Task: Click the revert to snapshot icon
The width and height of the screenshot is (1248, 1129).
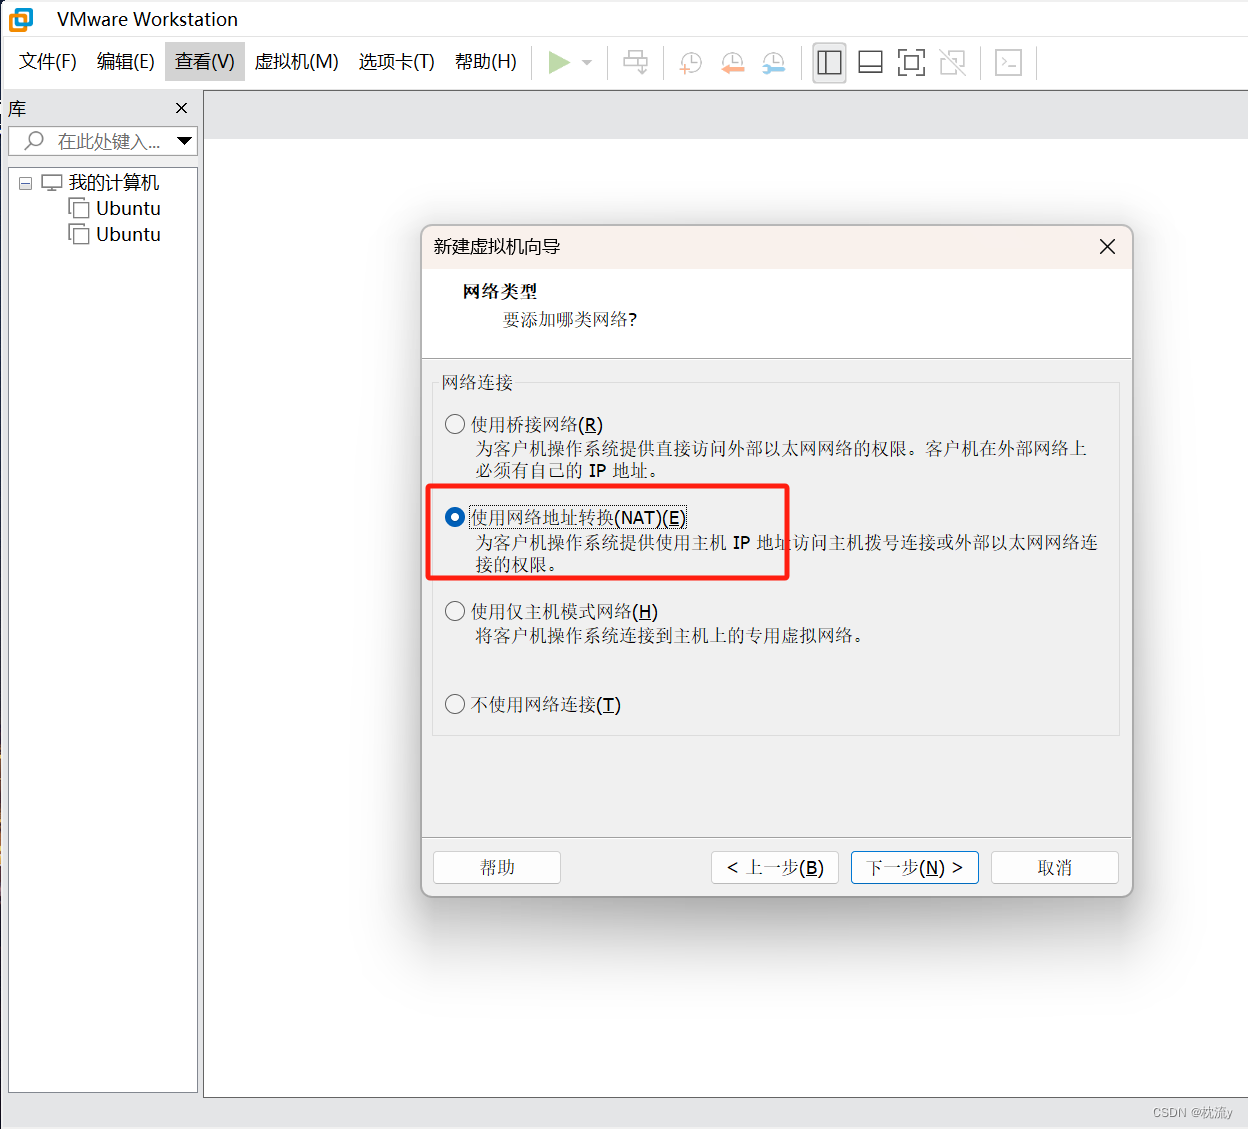Action: click(x=732, y=62)
